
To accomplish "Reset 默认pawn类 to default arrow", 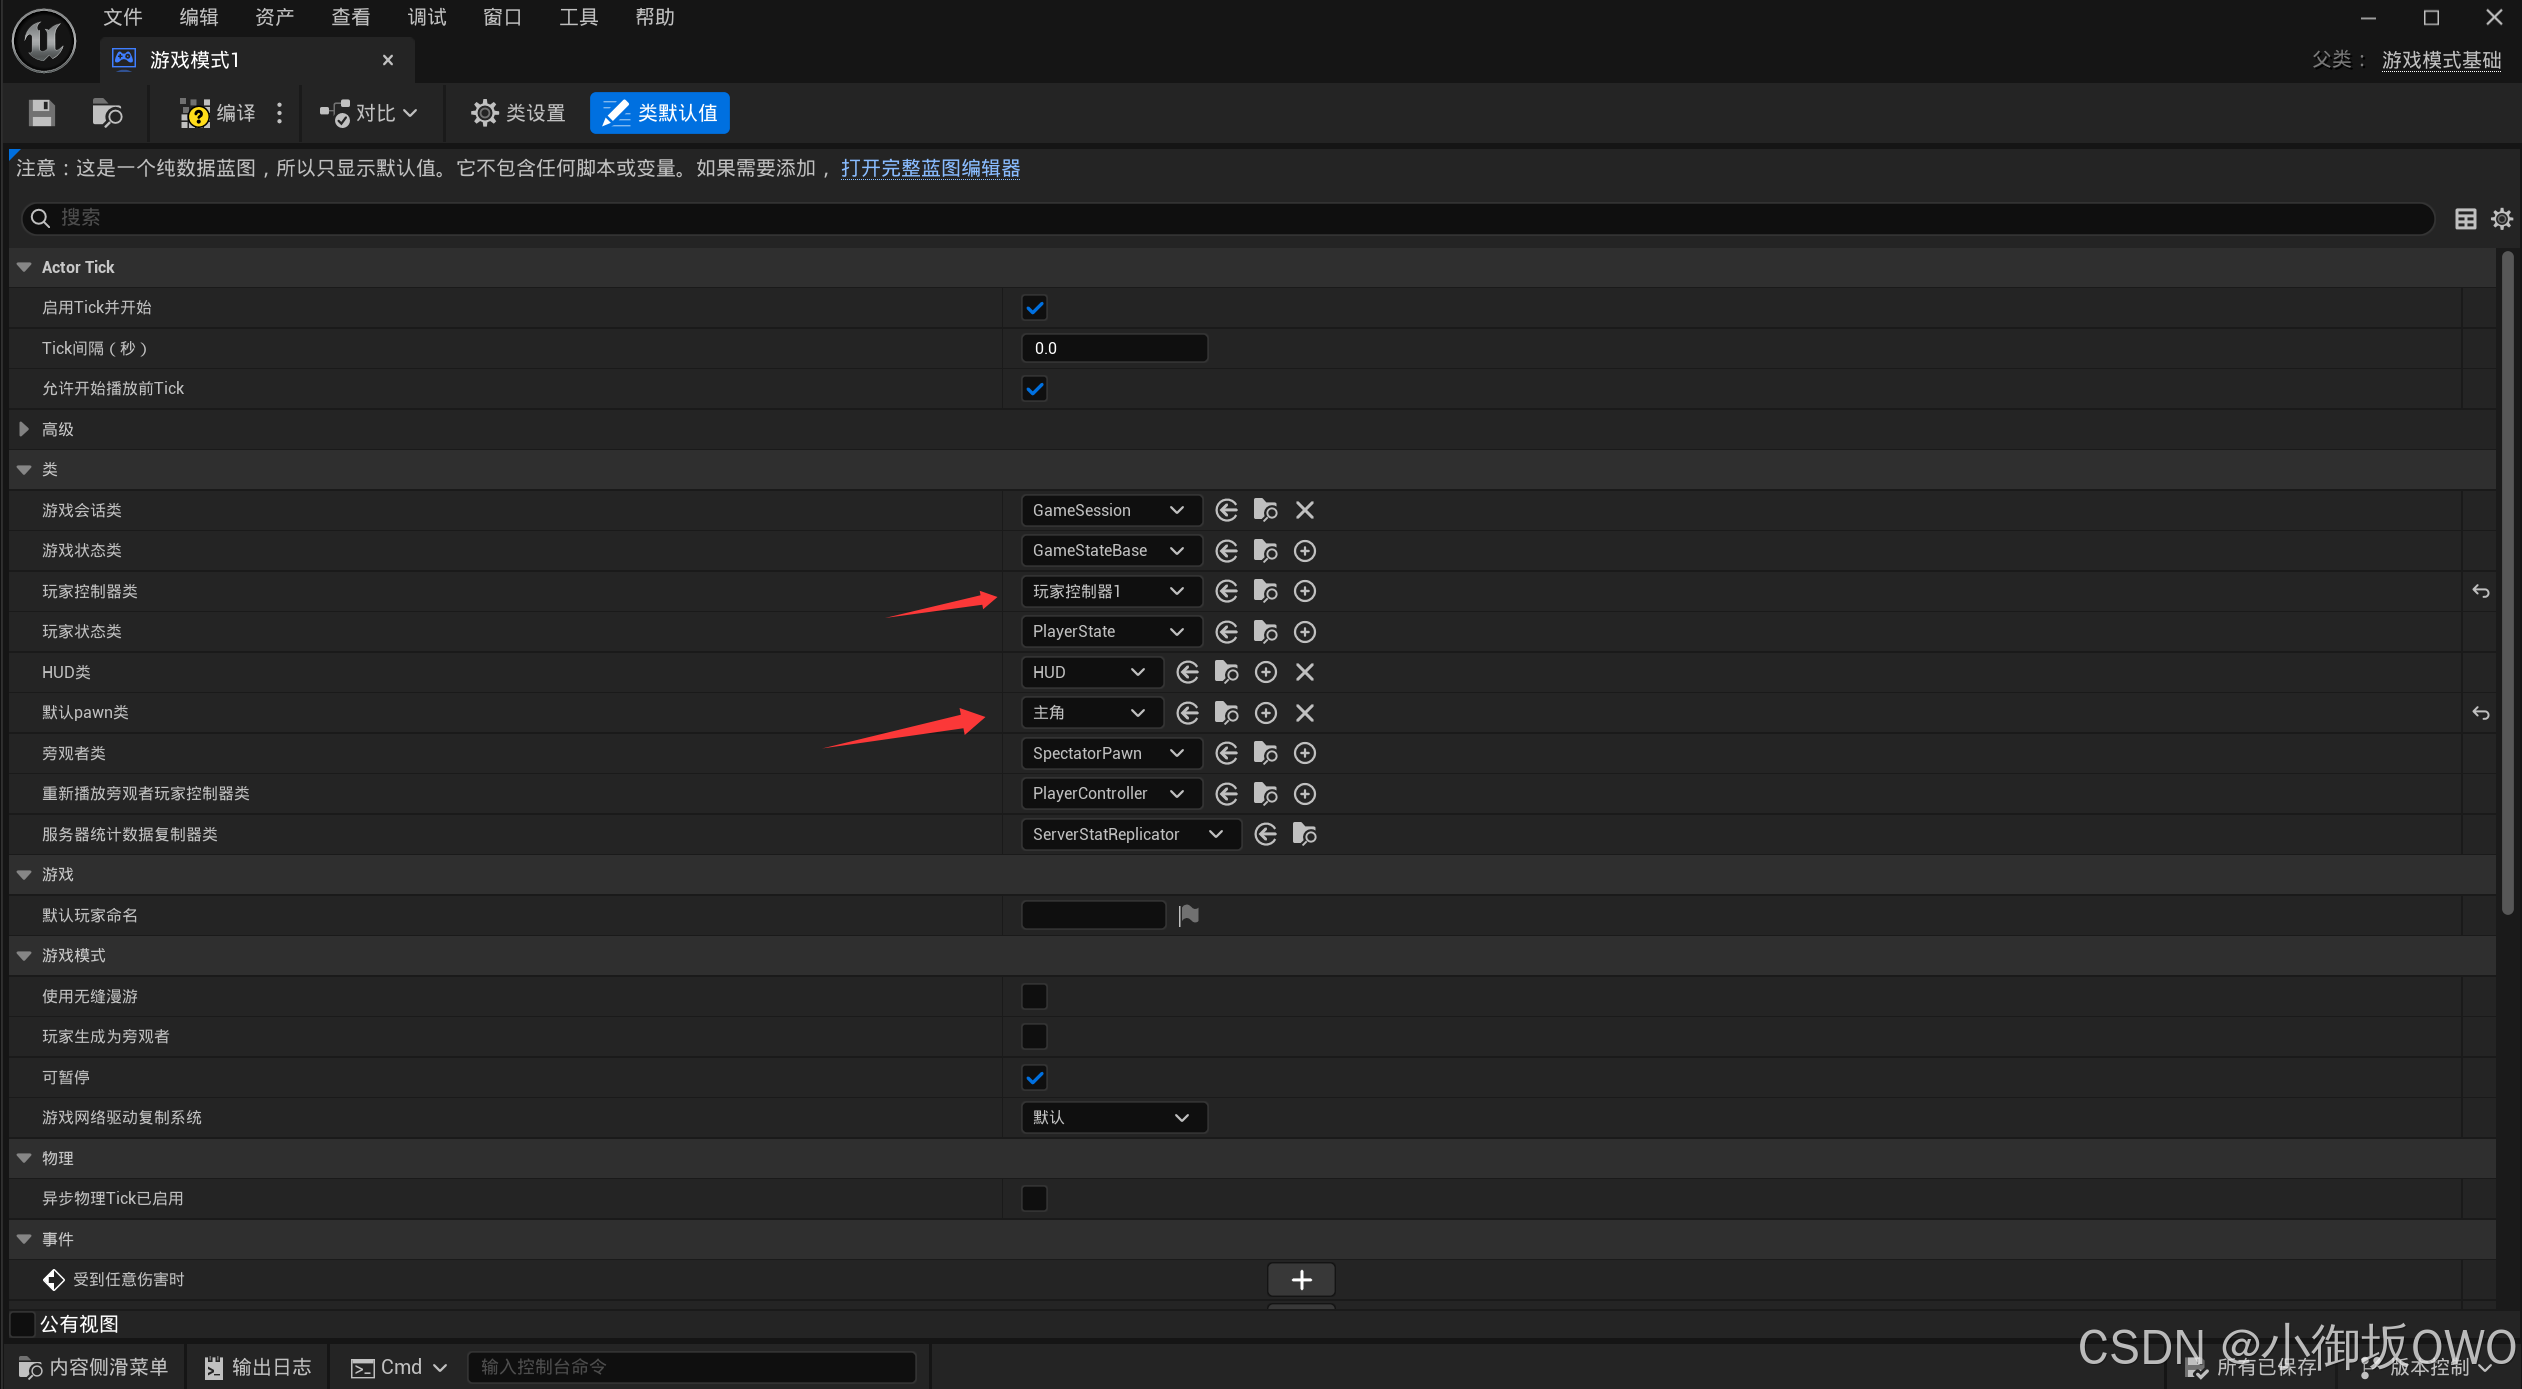I will tap(2480, 713).
